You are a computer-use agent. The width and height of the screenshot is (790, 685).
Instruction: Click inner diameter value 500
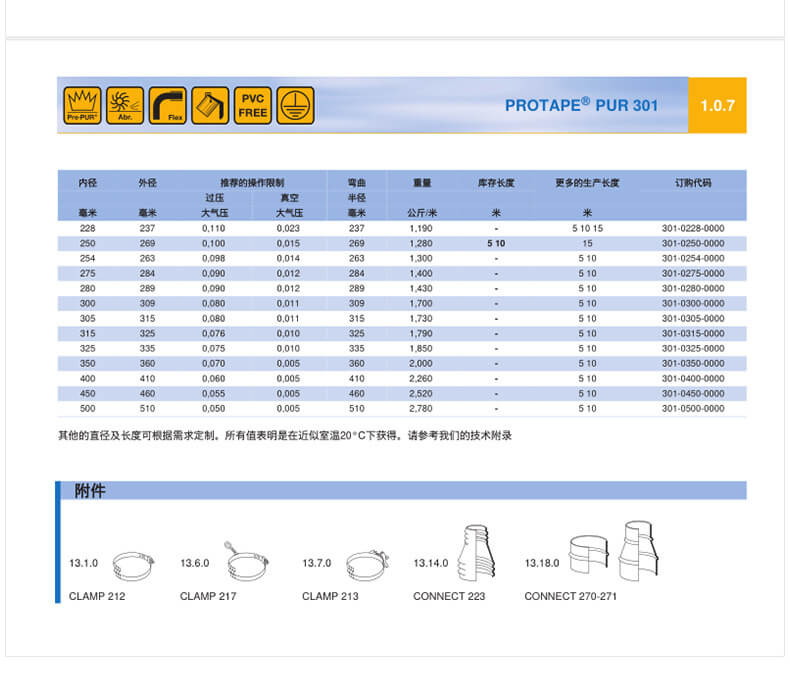[87, 408]
